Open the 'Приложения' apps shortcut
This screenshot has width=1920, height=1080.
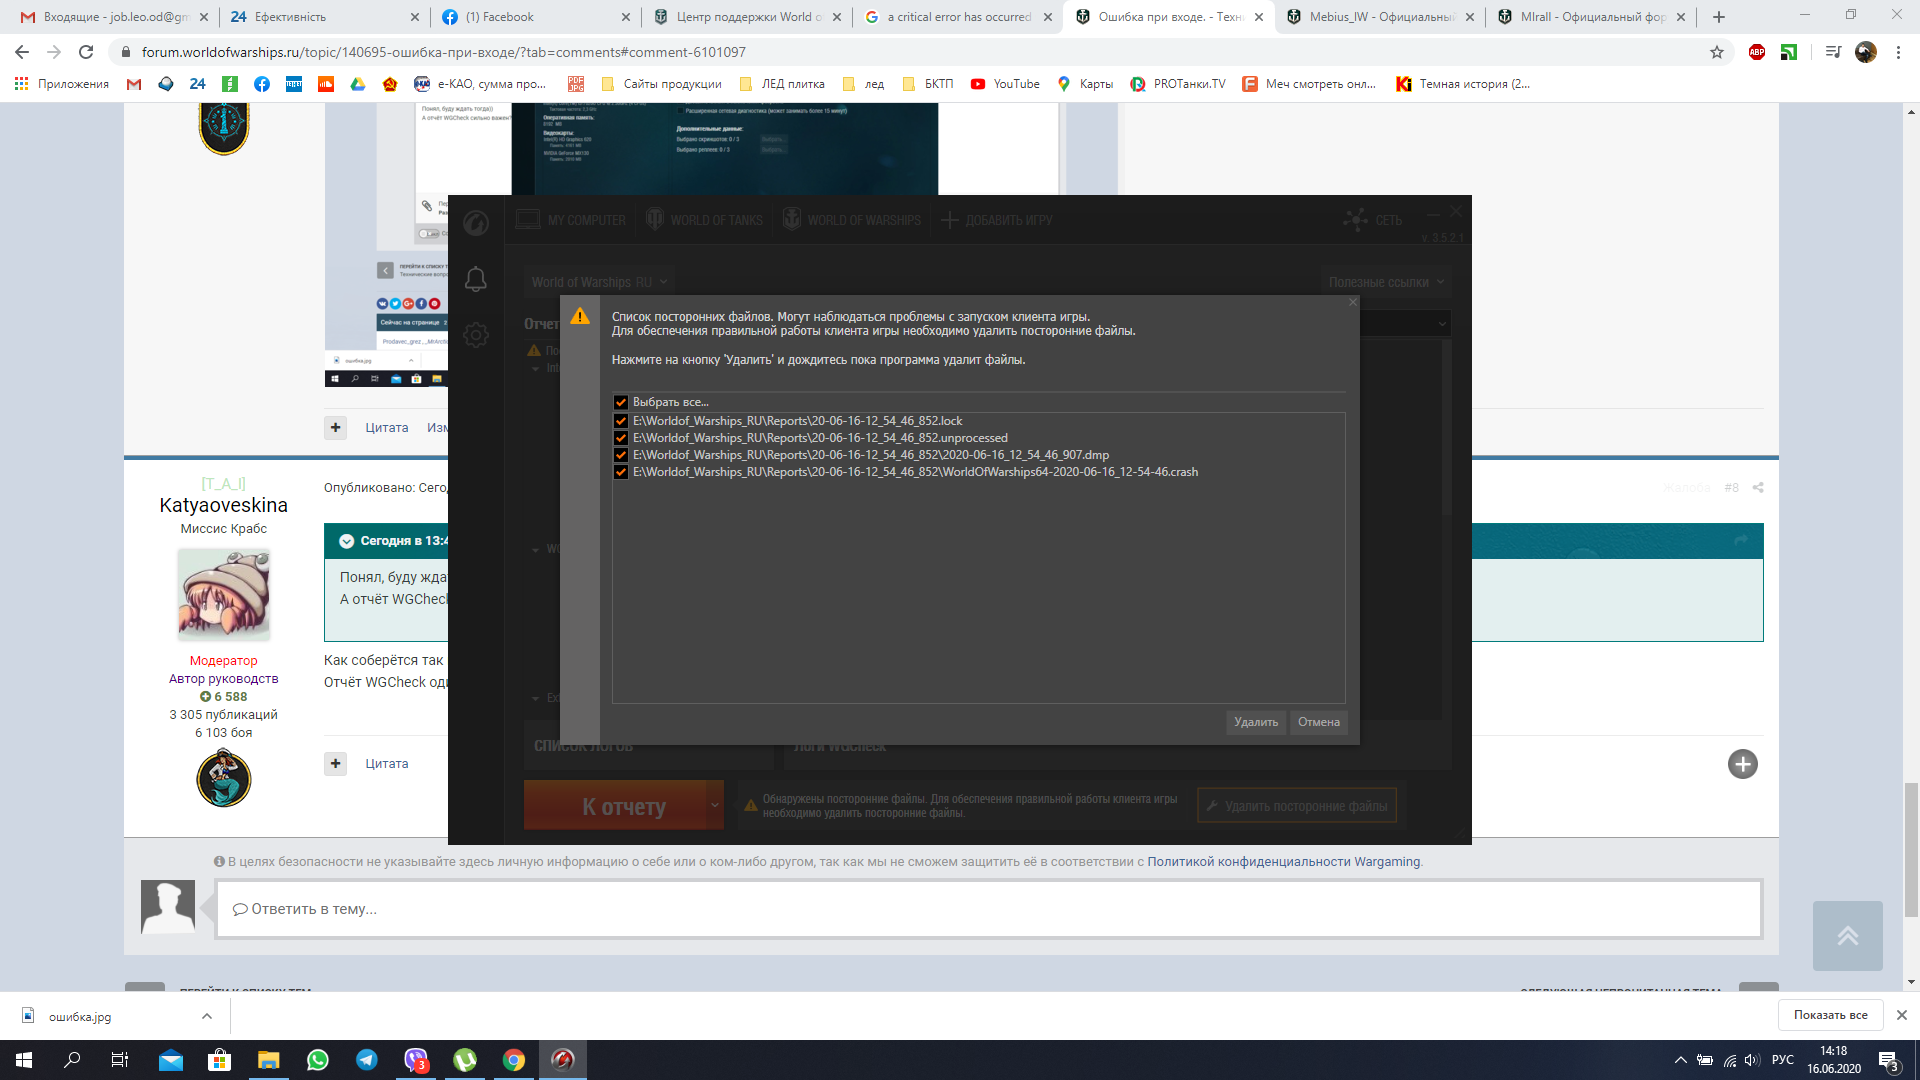click(62, 84)
